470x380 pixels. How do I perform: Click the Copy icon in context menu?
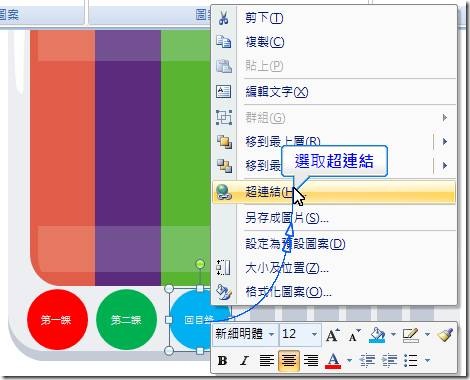[x=224, y=42]
